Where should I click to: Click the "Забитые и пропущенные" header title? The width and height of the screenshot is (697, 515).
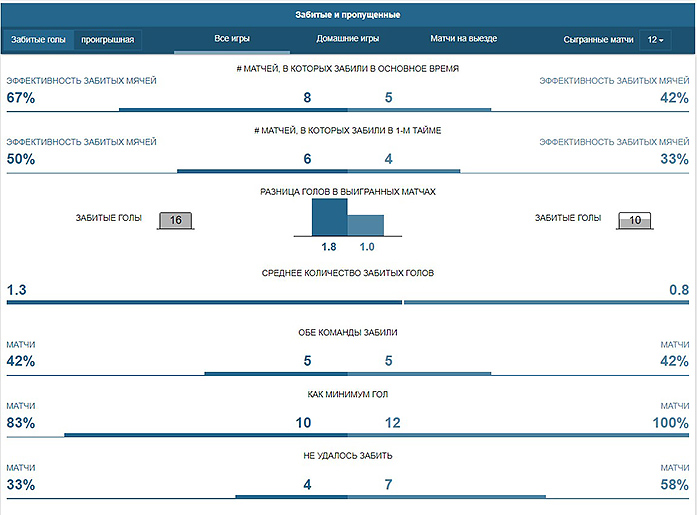pos(348,15)
